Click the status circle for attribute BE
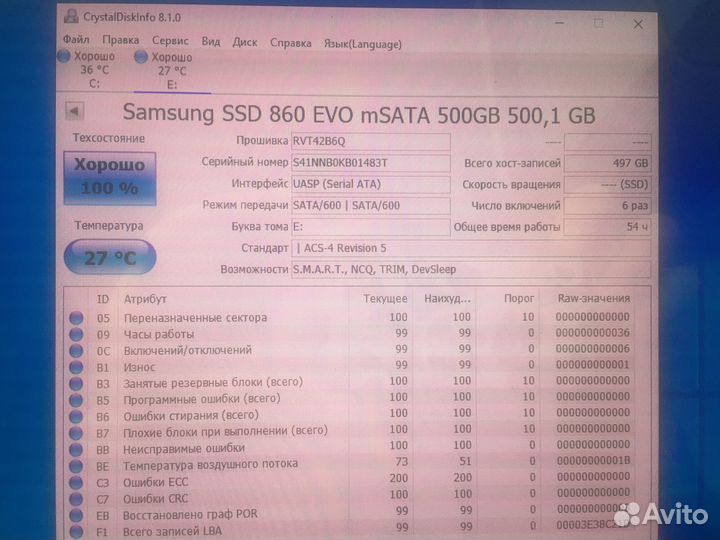Viewport: 720px width, 540px height. 76,466
